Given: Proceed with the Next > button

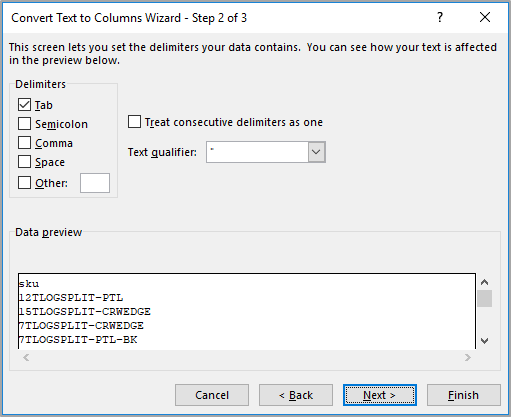Looking at the screenshot, I should (x=380, y=395).
